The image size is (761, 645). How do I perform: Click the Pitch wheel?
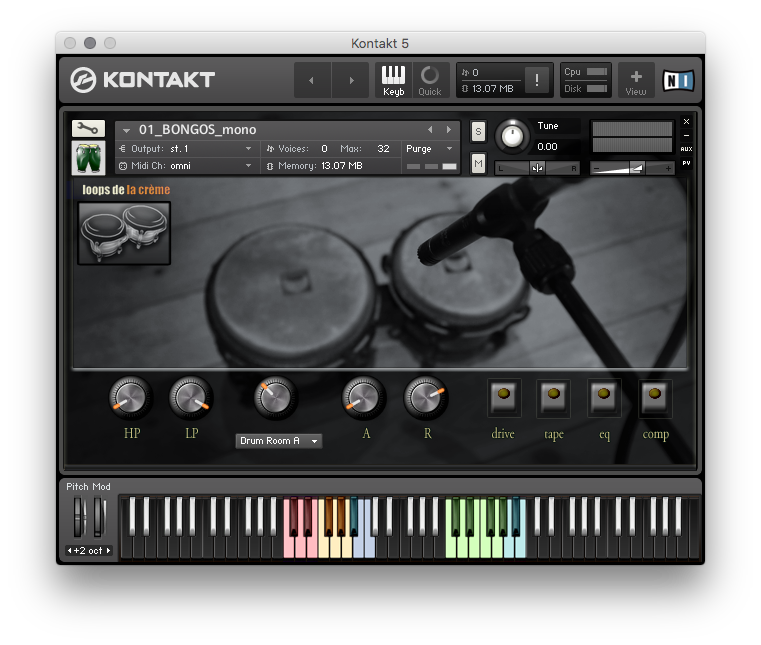coord(79,517)
